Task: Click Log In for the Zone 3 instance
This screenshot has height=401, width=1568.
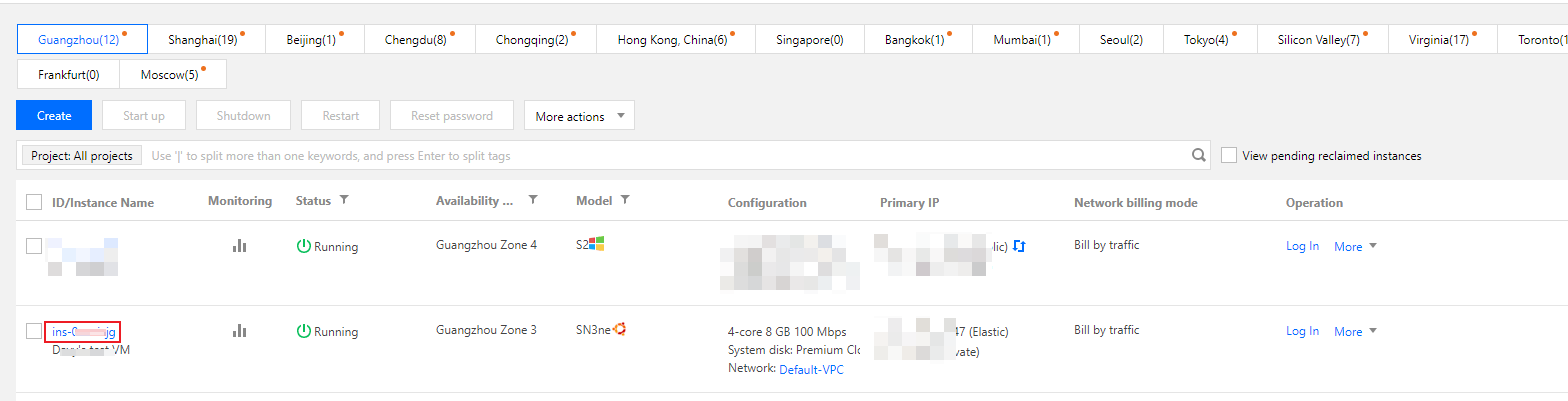Action: (1302, 331)
